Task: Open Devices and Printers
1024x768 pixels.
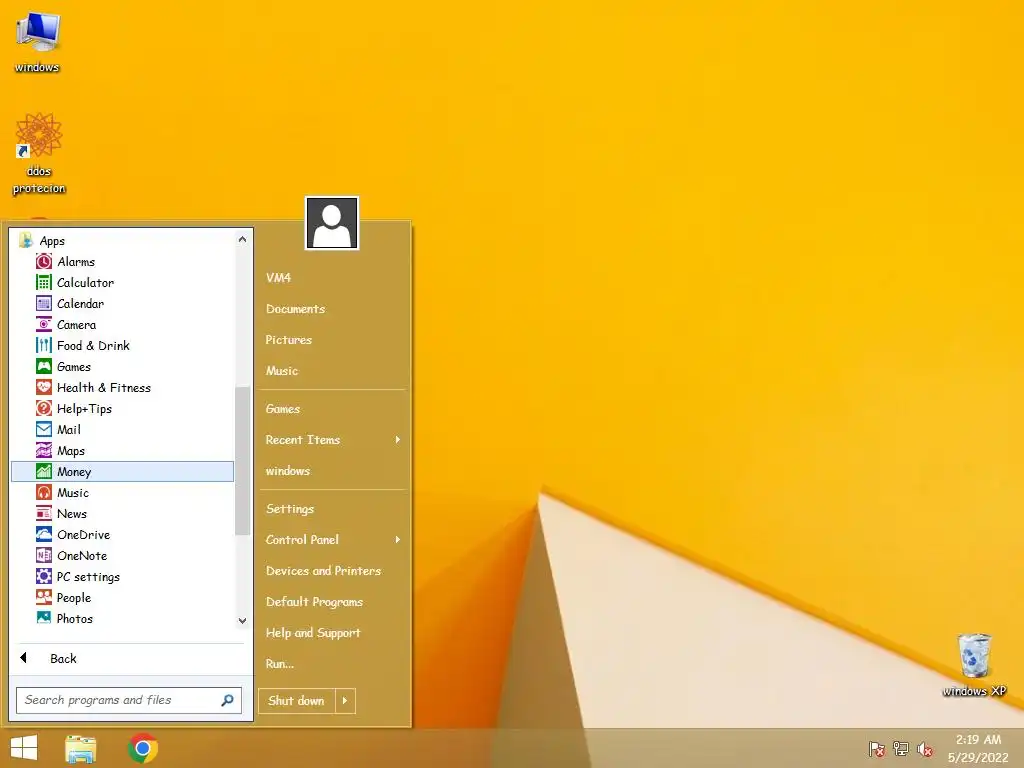Action: [323, 571]
